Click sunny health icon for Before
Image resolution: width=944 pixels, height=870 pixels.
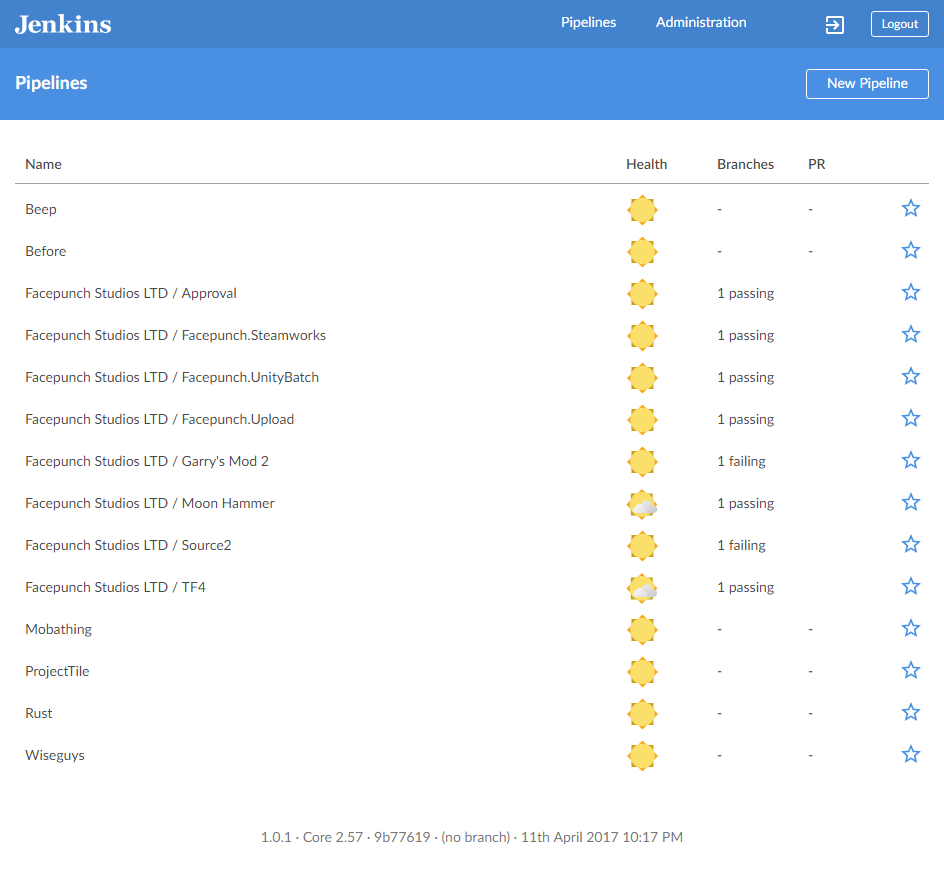point(642,252)
